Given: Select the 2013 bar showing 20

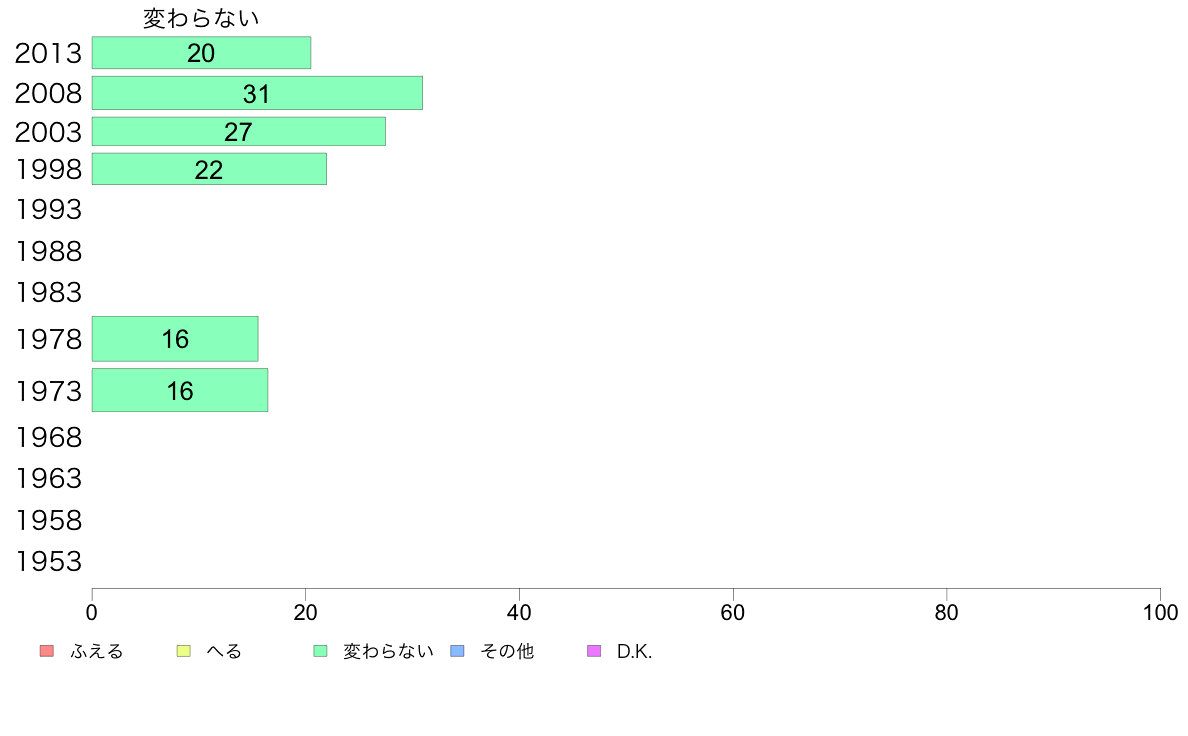Looking at the screenshot, I should point(202,53).
